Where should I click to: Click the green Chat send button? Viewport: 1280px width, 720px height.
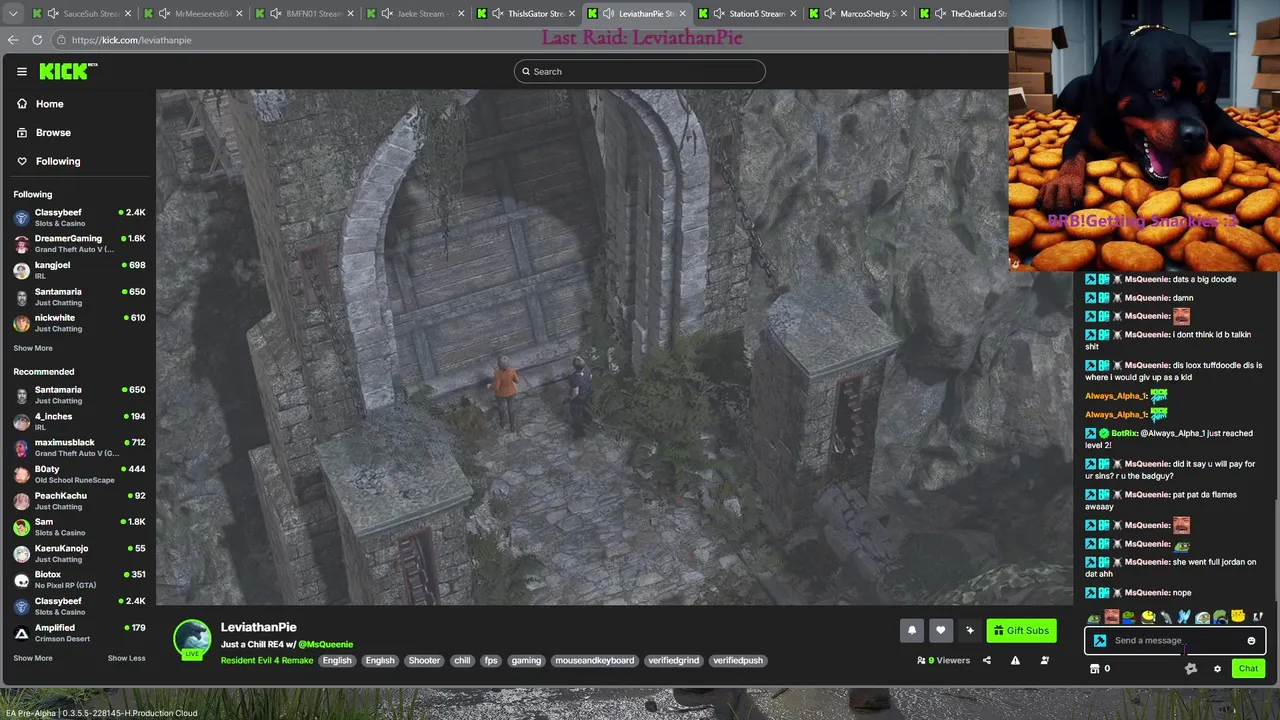[x=1248, y=669]
